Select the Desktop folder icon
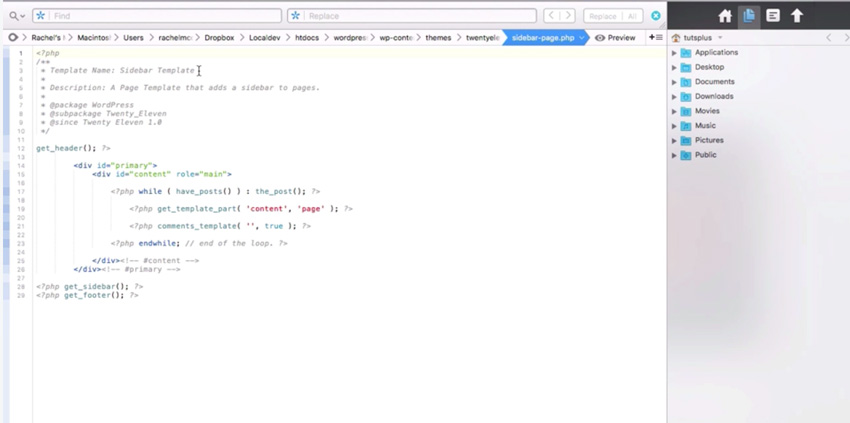The height and width of the screenshot is (423, 850). (686, 67)
